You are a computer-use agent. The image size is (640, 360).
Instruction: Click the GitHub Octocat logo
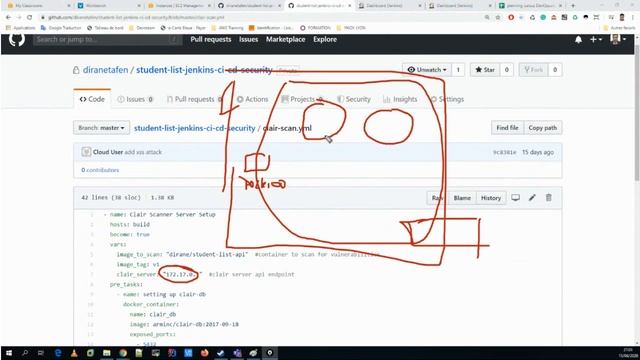17,39
